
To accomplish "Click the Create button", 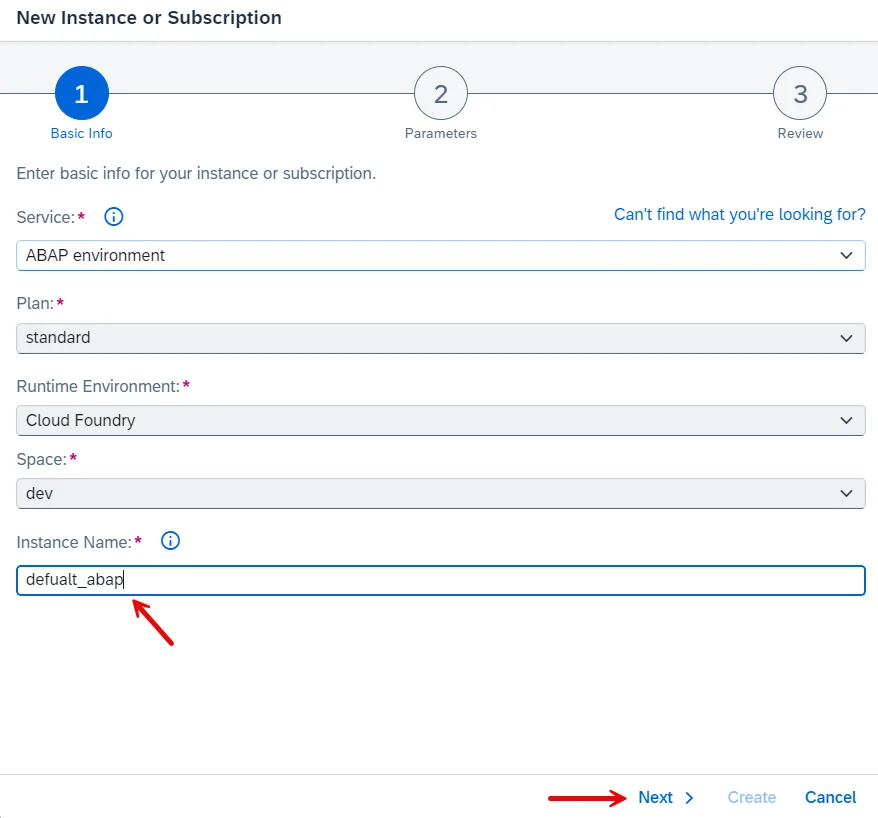I will coord(751,797).
